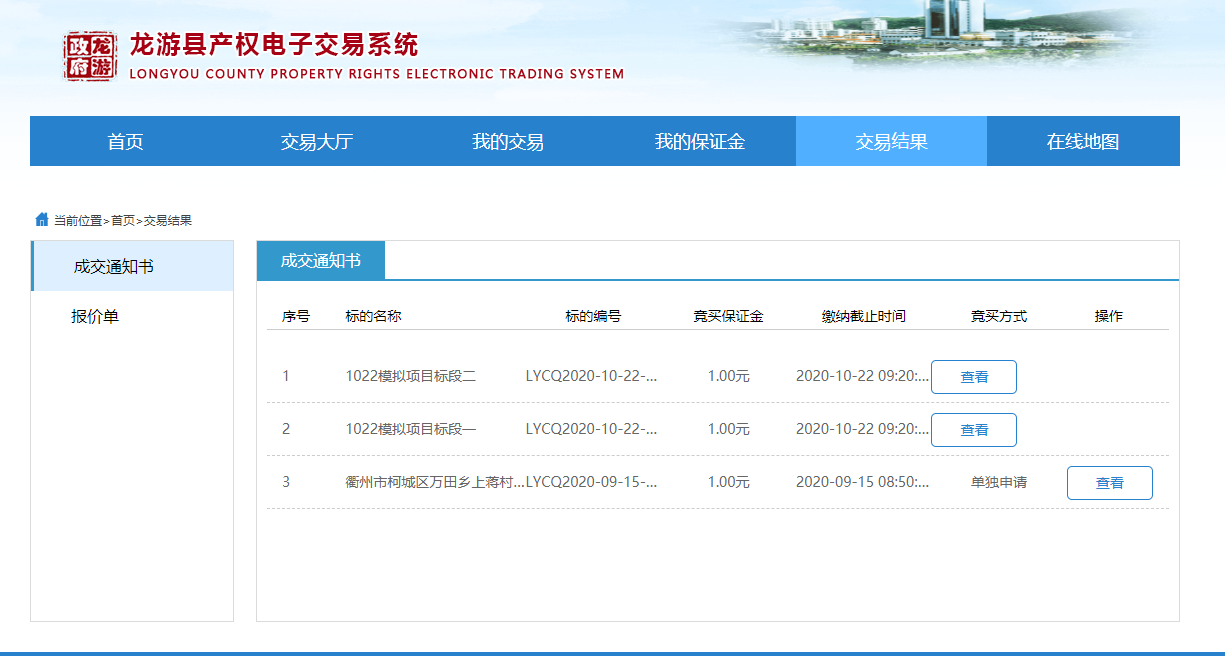This screenshot has height=656, width=1225.
Task: Click 查看 for 1022模拟项目标段一 row
Action: click(x=973, y=430)
